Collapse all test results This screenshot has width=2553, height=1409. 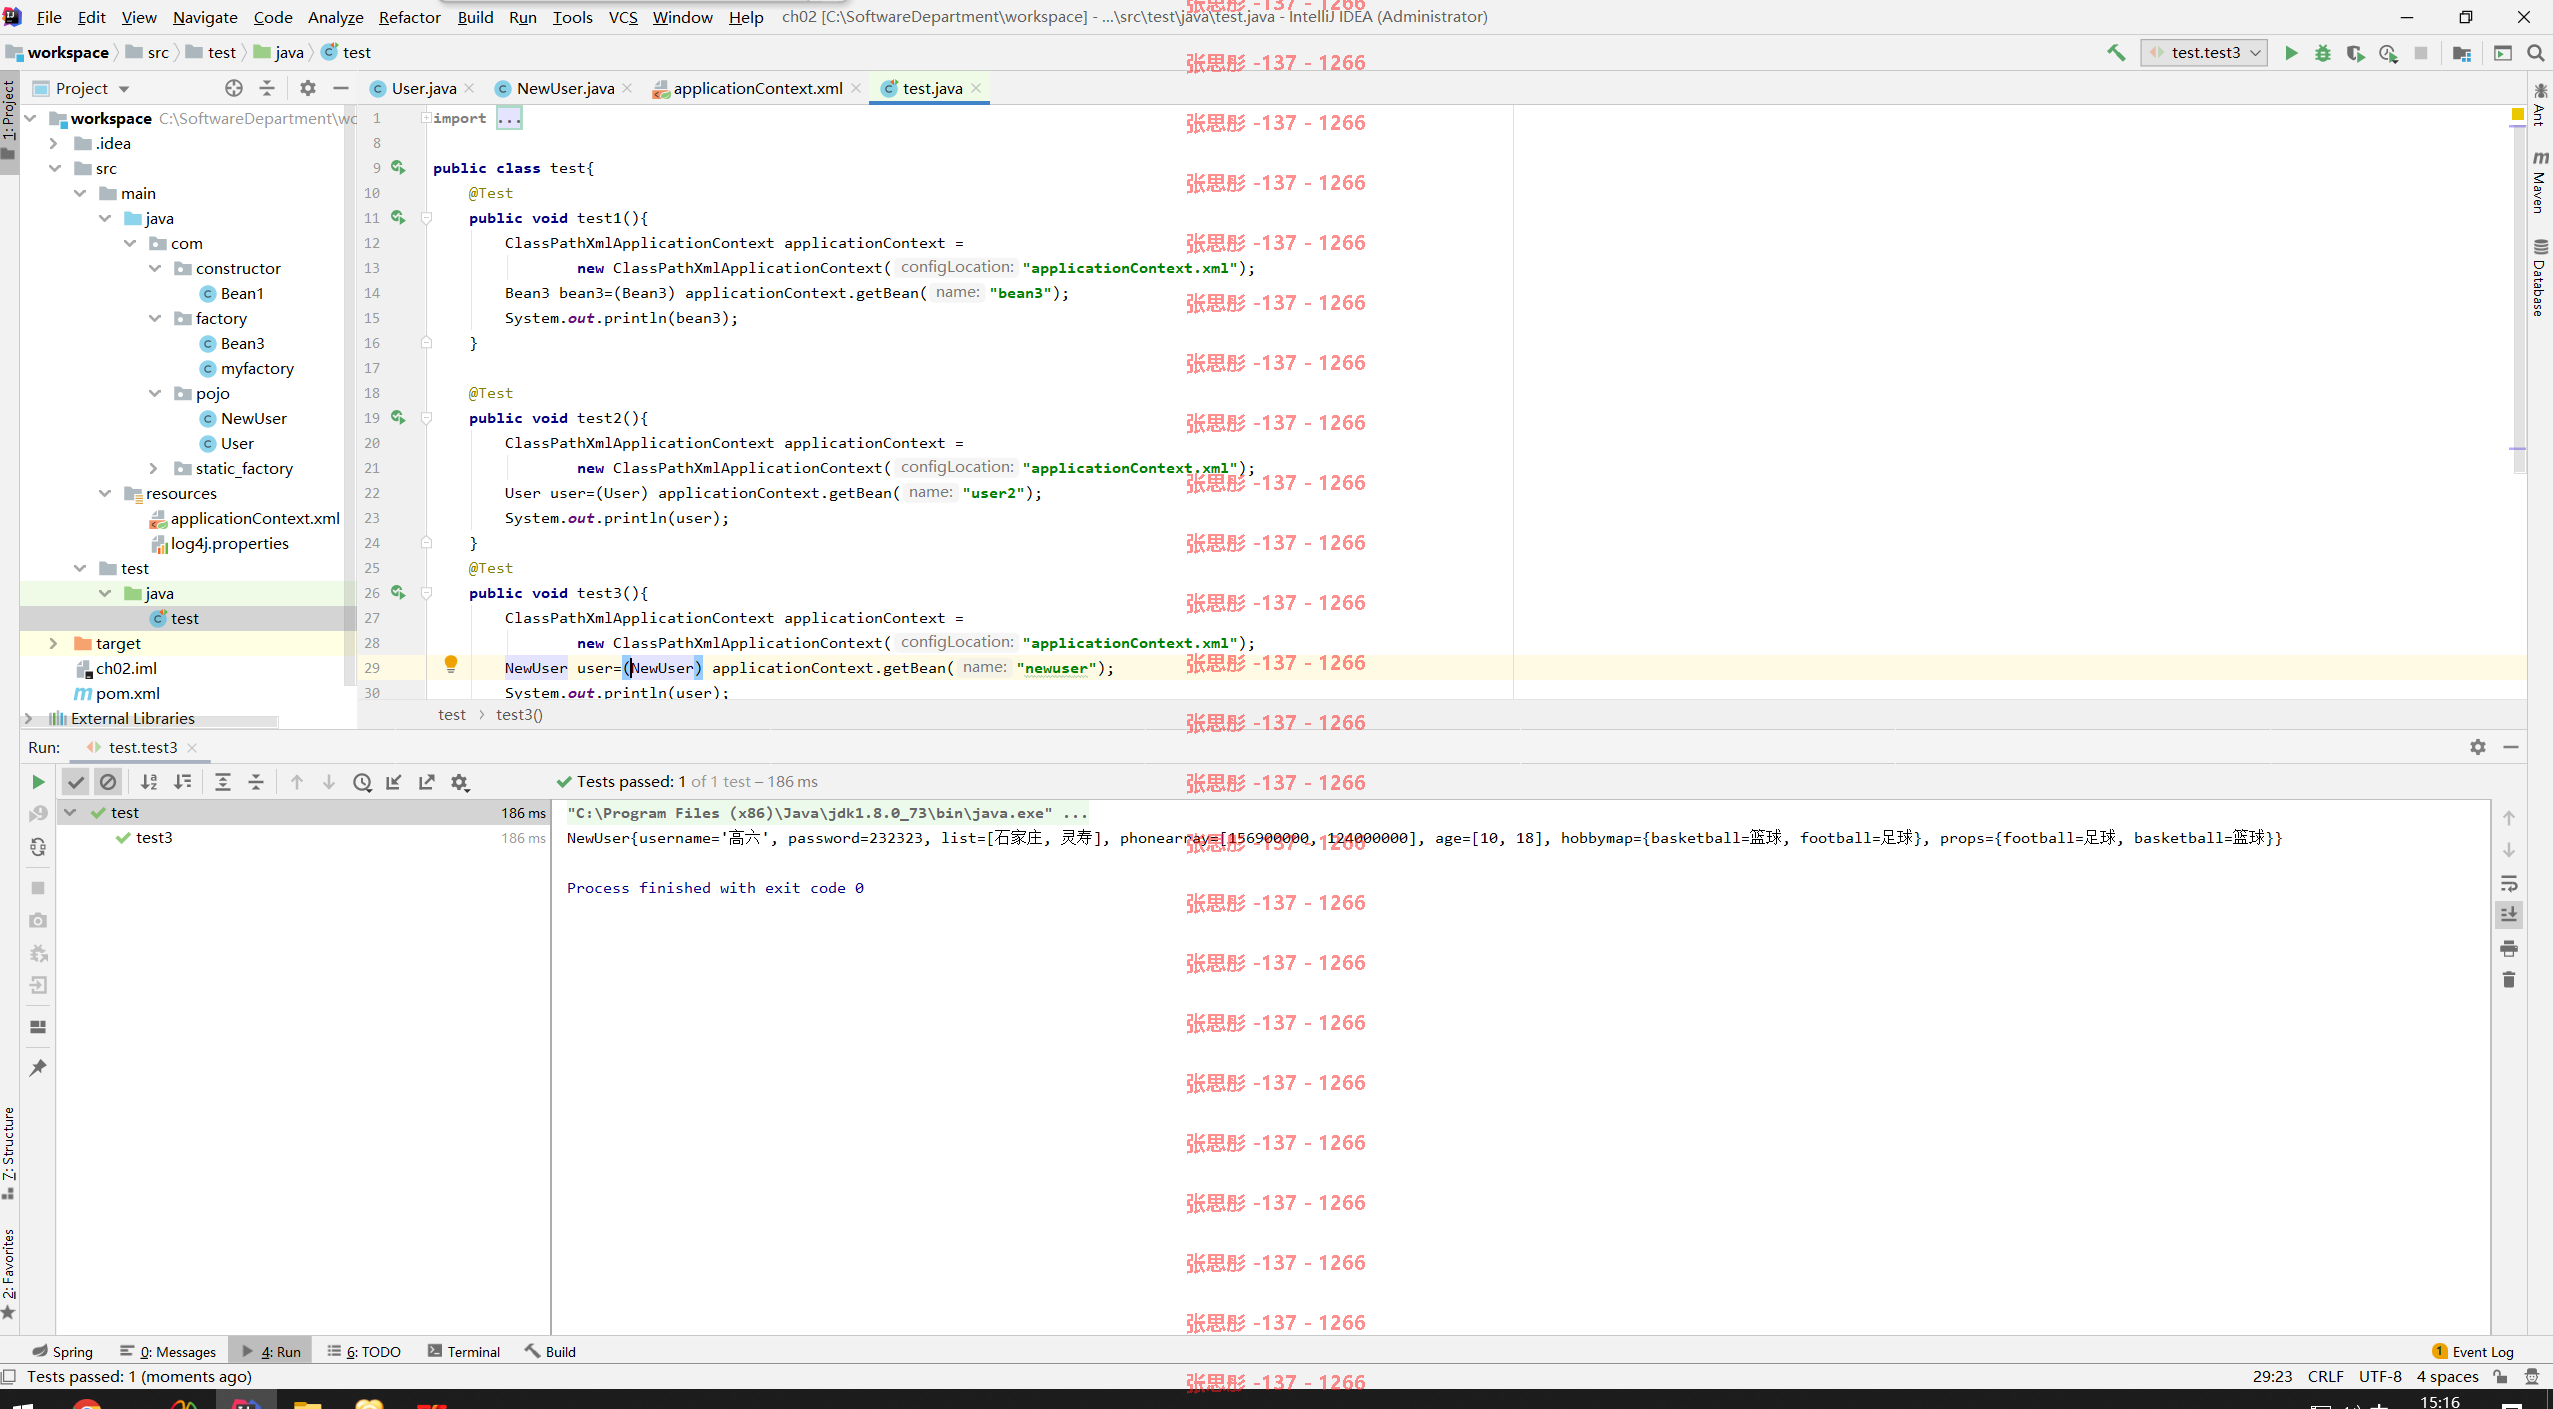(x=256, y=782)
